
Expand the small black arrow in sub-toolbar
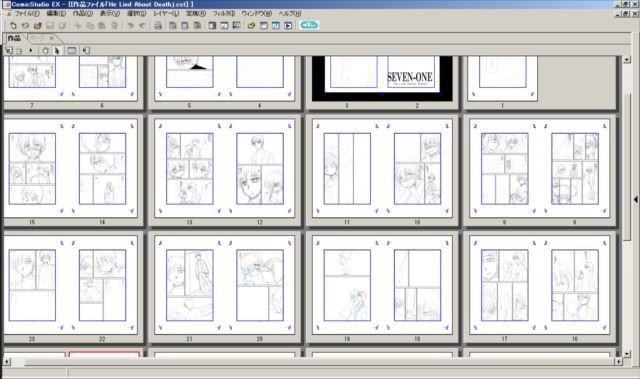click(x=31, y=51)
